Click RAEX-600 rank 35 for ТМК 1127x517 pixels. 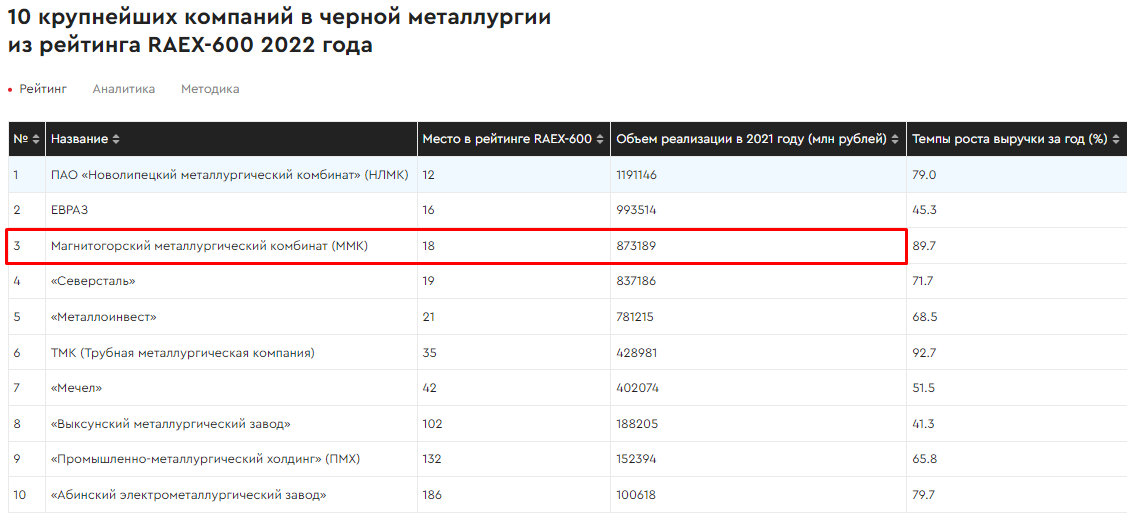click(x=430, y=352)
